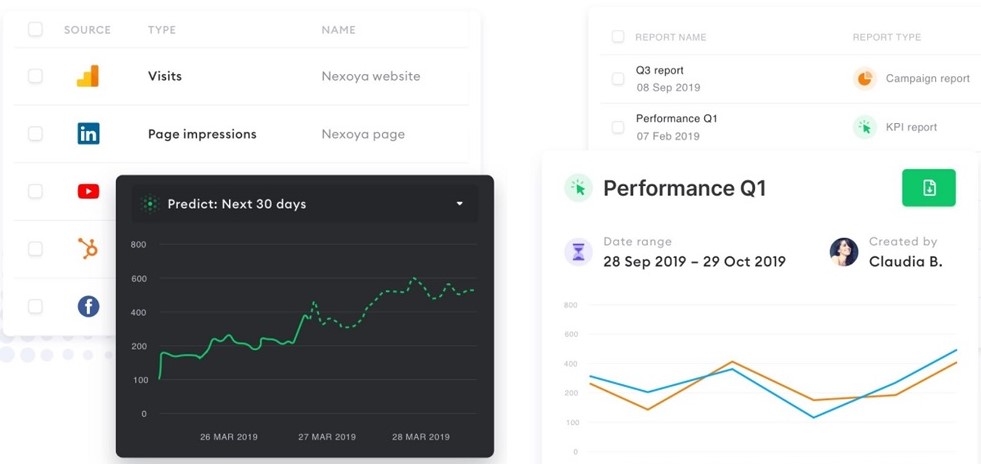981x464 pixels.
Task: Click the Facebook source icon
Action: pyautogui.click(x=88, y=307)
